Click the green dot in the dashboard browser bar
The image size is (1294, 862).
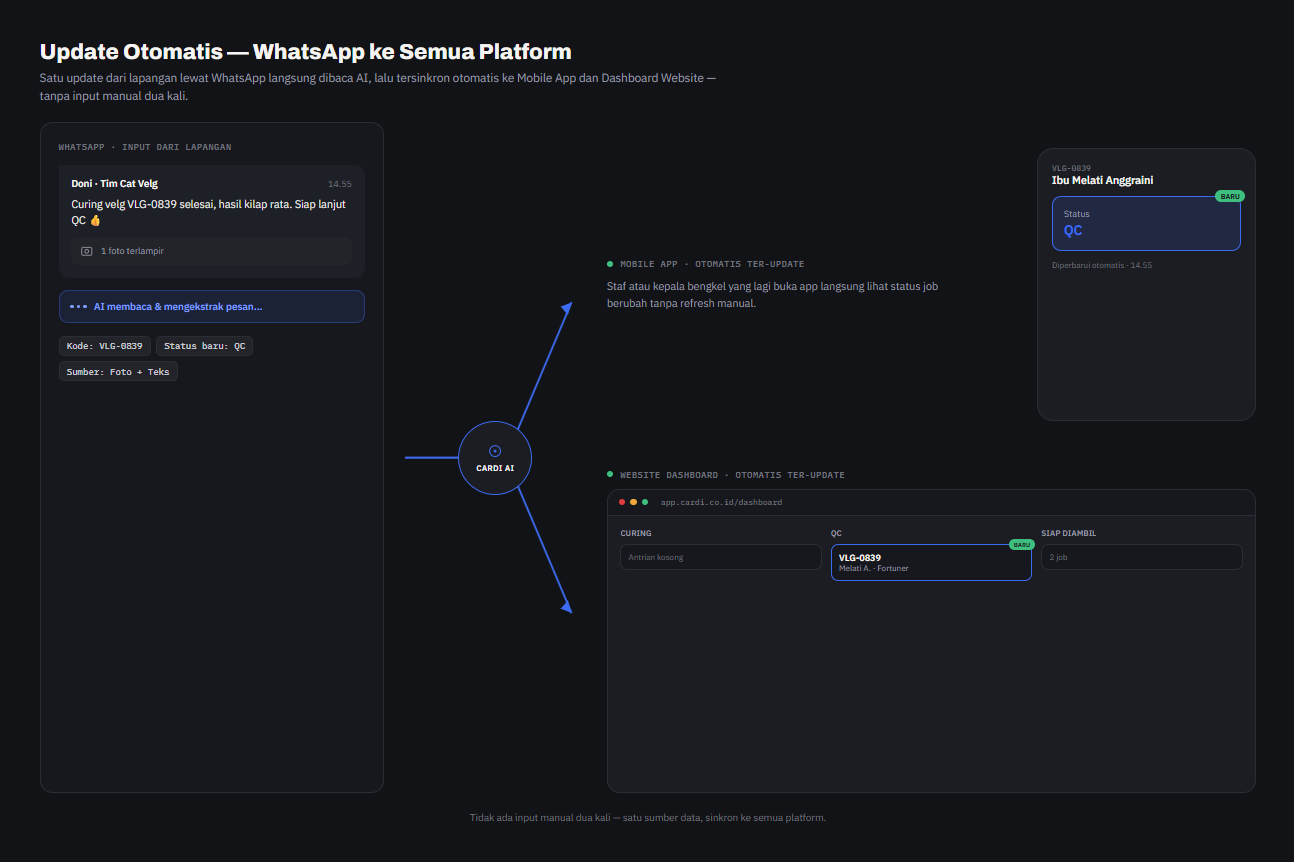click(645, 502)
